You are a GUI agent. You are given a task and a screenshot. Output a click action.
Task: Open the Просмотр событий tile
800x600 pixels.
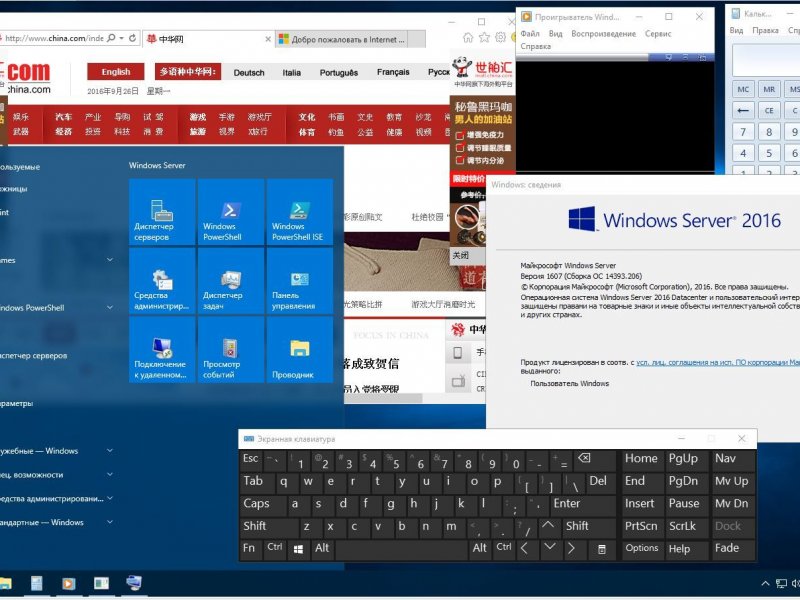point(231,350)
